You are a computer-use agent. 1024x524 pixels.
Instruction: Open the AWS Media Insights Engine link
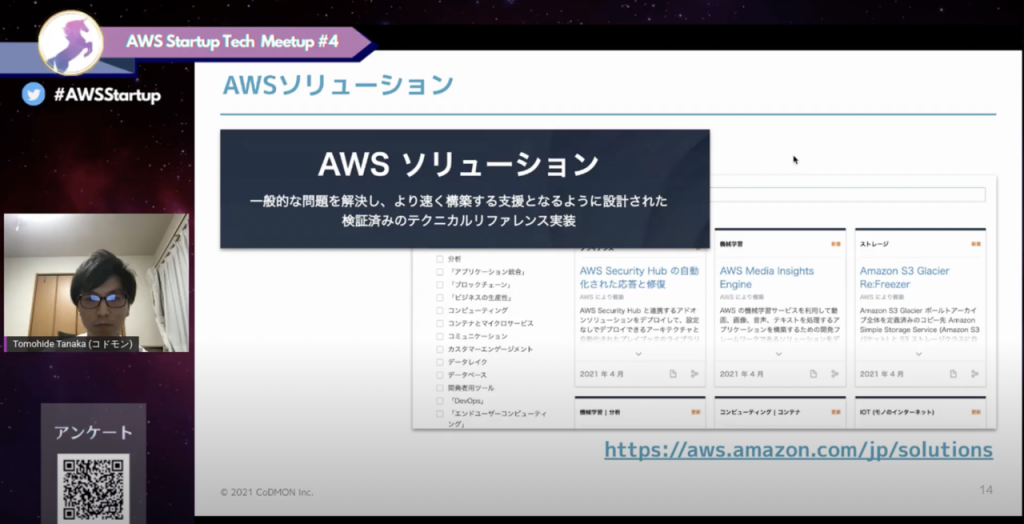[x=767, y=278]
